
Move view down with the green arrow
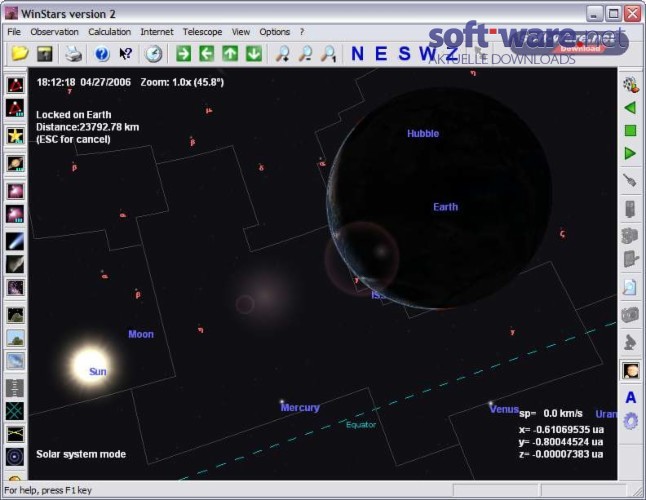(254, 54)
